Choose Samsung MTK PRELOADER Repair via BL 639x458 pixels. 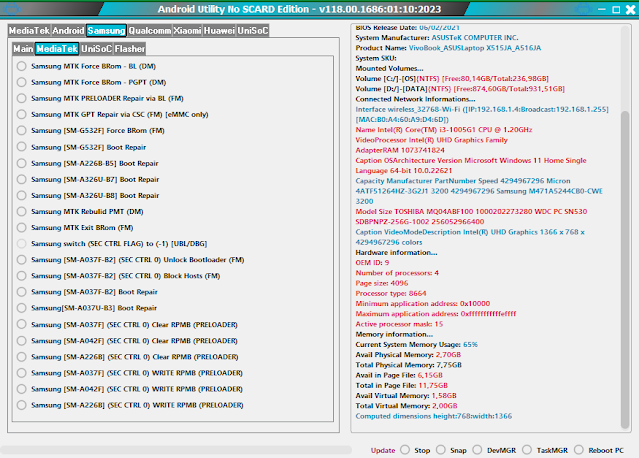point(22,98)
